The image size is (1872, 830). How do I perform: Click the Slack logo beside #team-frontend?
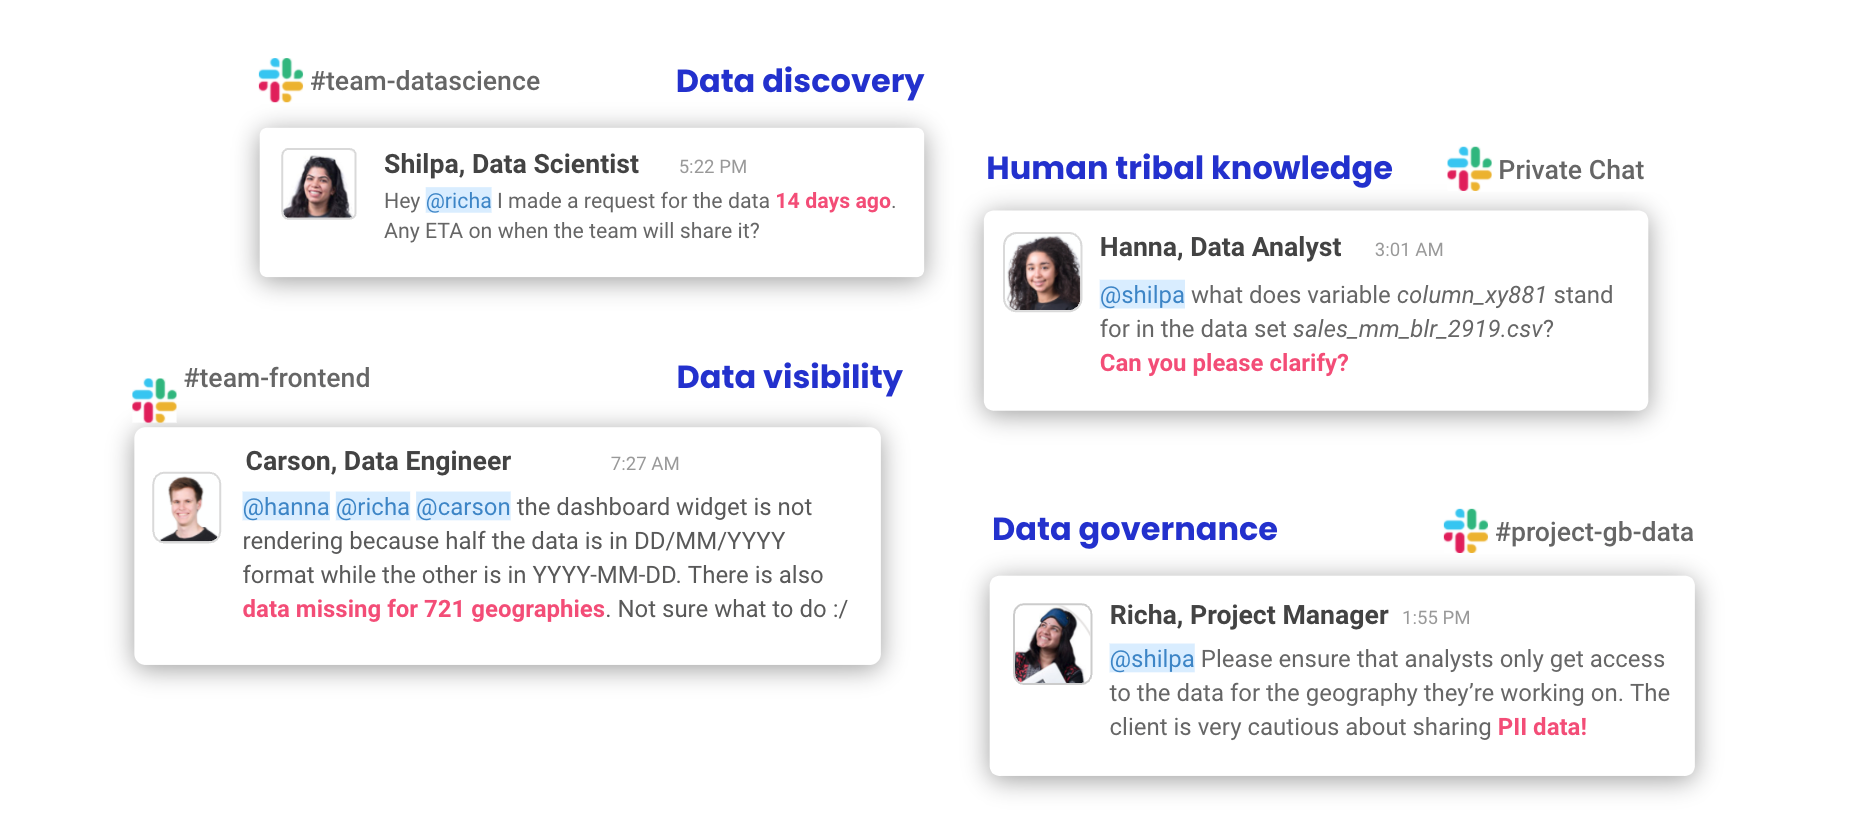click(154, 400)
